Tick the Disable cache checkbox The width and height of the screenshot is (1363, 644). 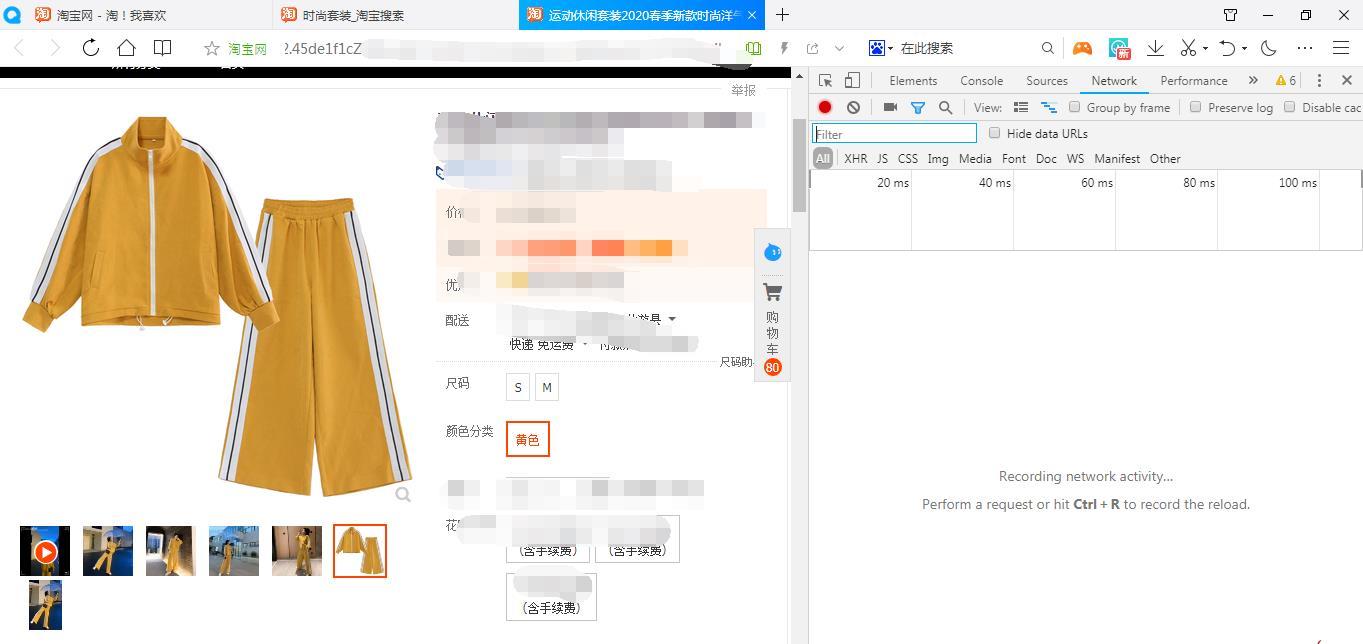[x=1289, y=107]
